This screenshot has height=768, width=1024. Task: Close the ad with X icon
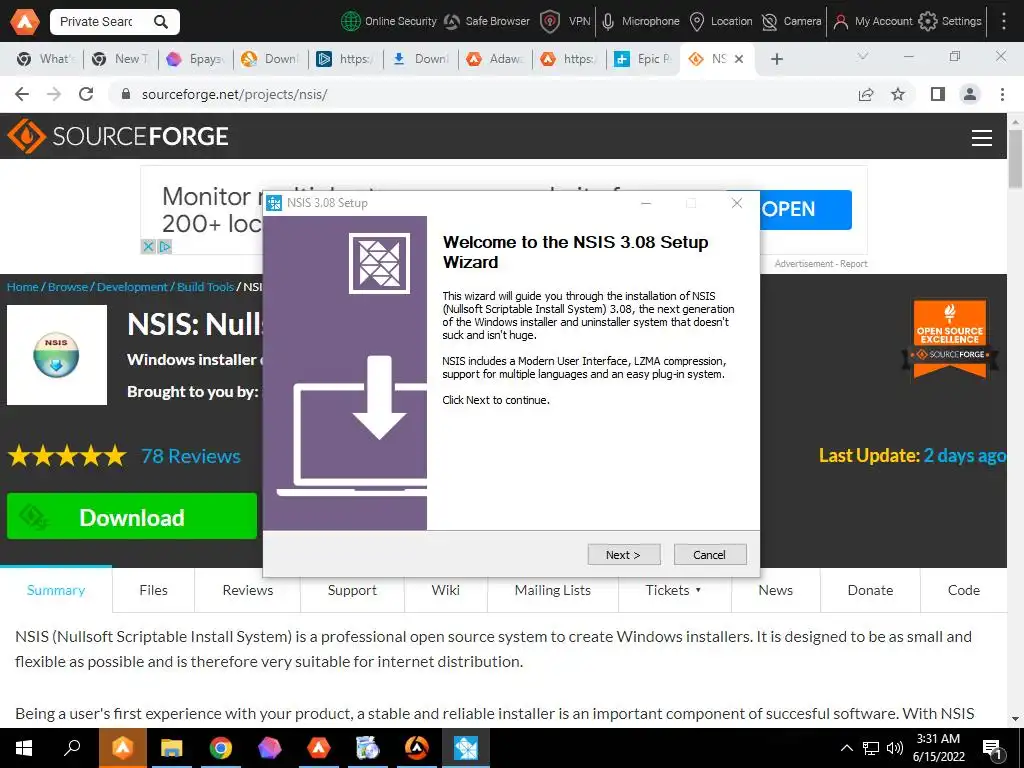coord(148,247)
